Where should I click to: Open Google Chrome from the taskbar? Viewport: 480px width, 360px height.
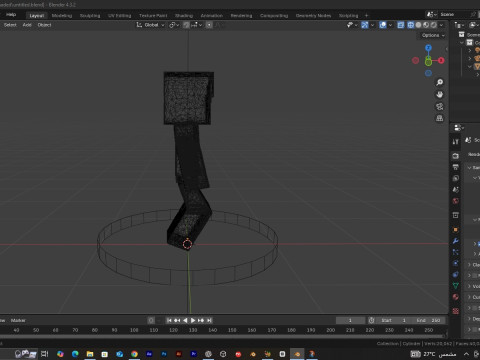point(134,354)
